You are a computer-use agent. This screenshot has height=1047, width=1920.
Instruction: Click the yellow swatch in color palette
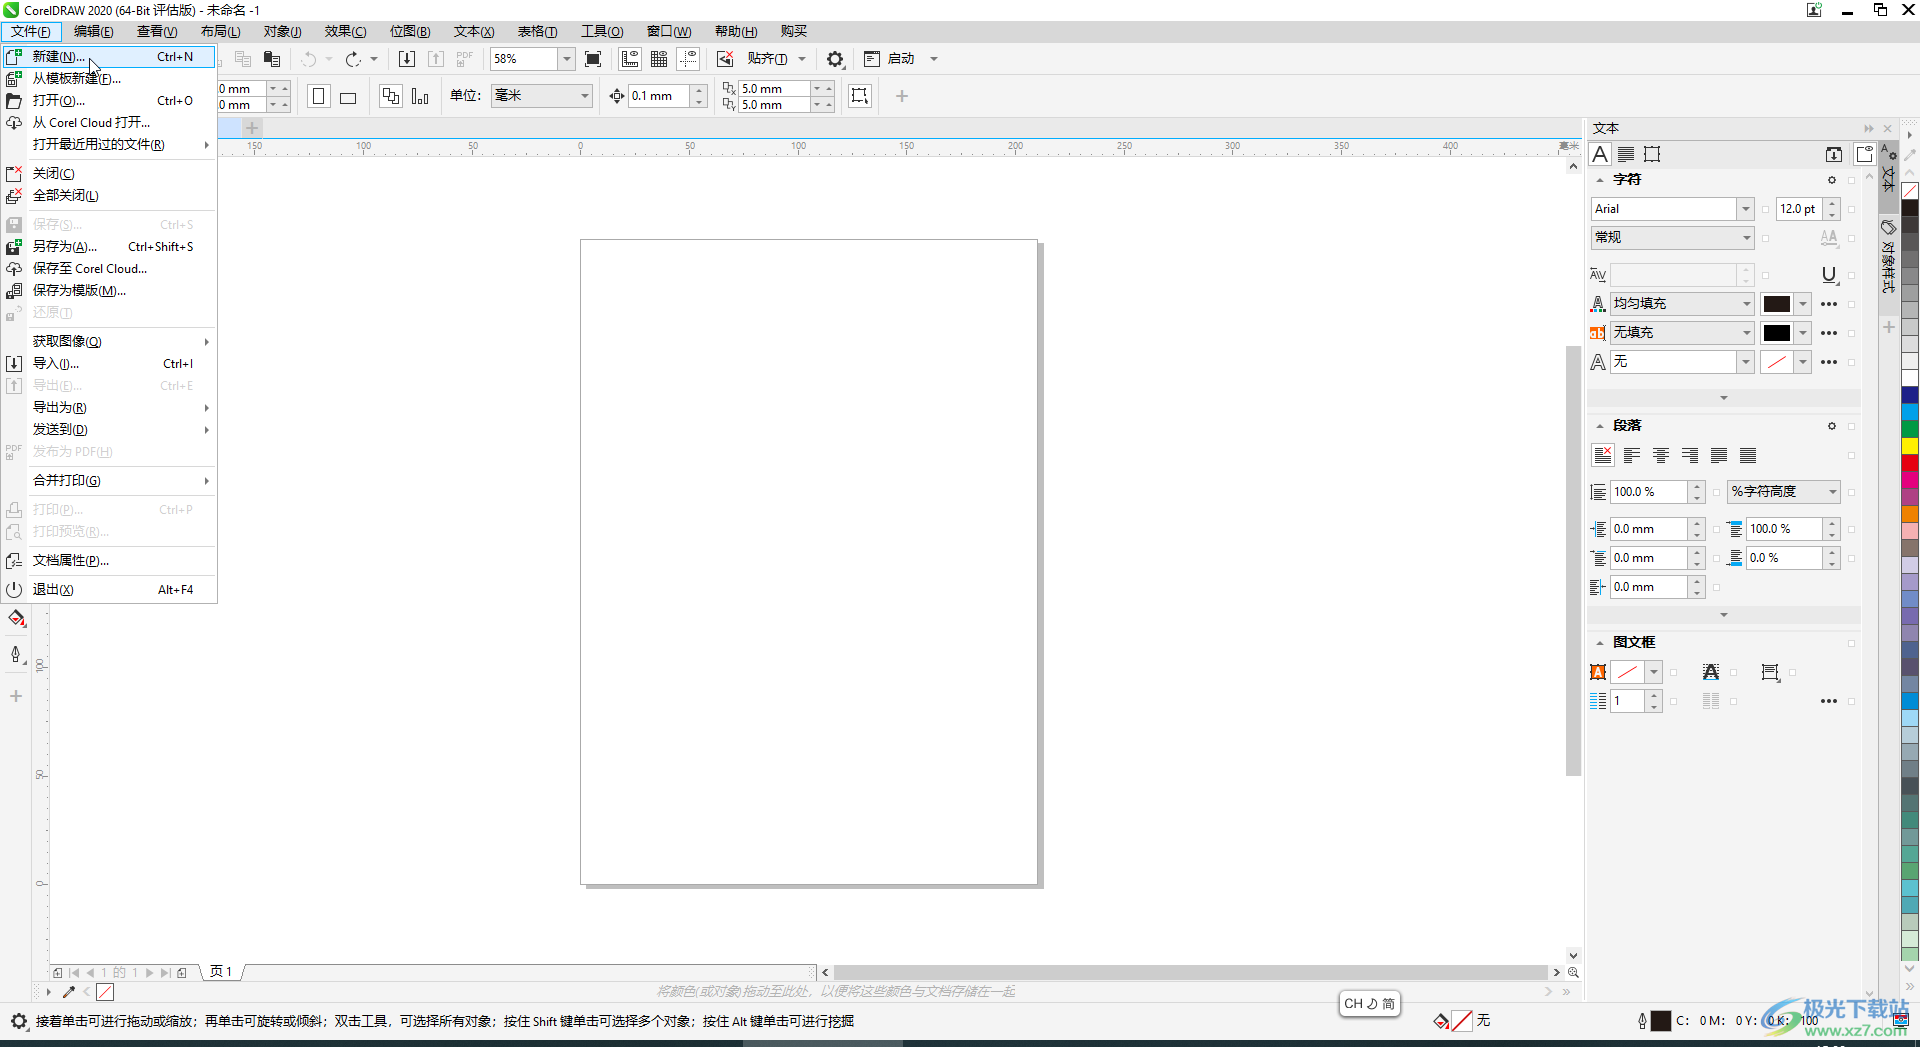click(1910, 446)
